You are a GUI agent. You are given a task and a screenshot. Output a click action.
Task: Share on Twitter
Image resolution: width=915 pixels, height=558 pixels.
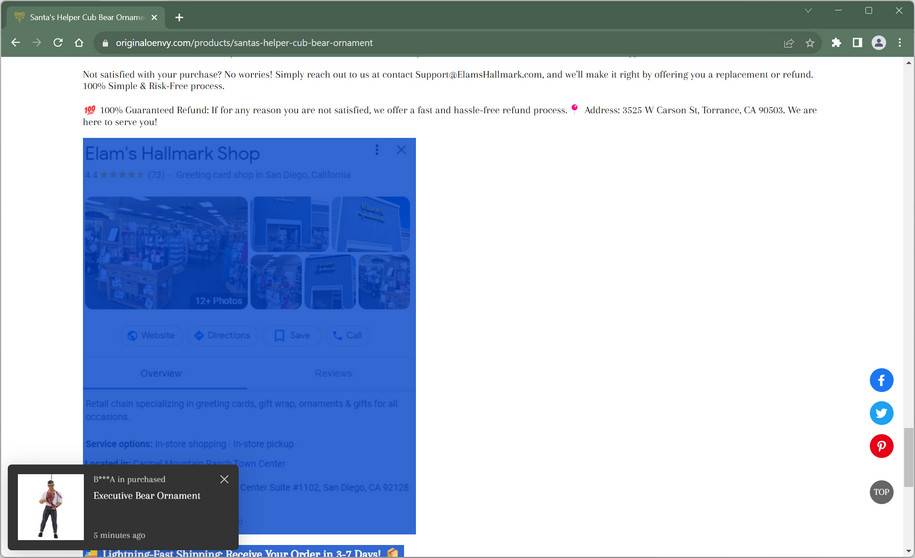(881, 413)
